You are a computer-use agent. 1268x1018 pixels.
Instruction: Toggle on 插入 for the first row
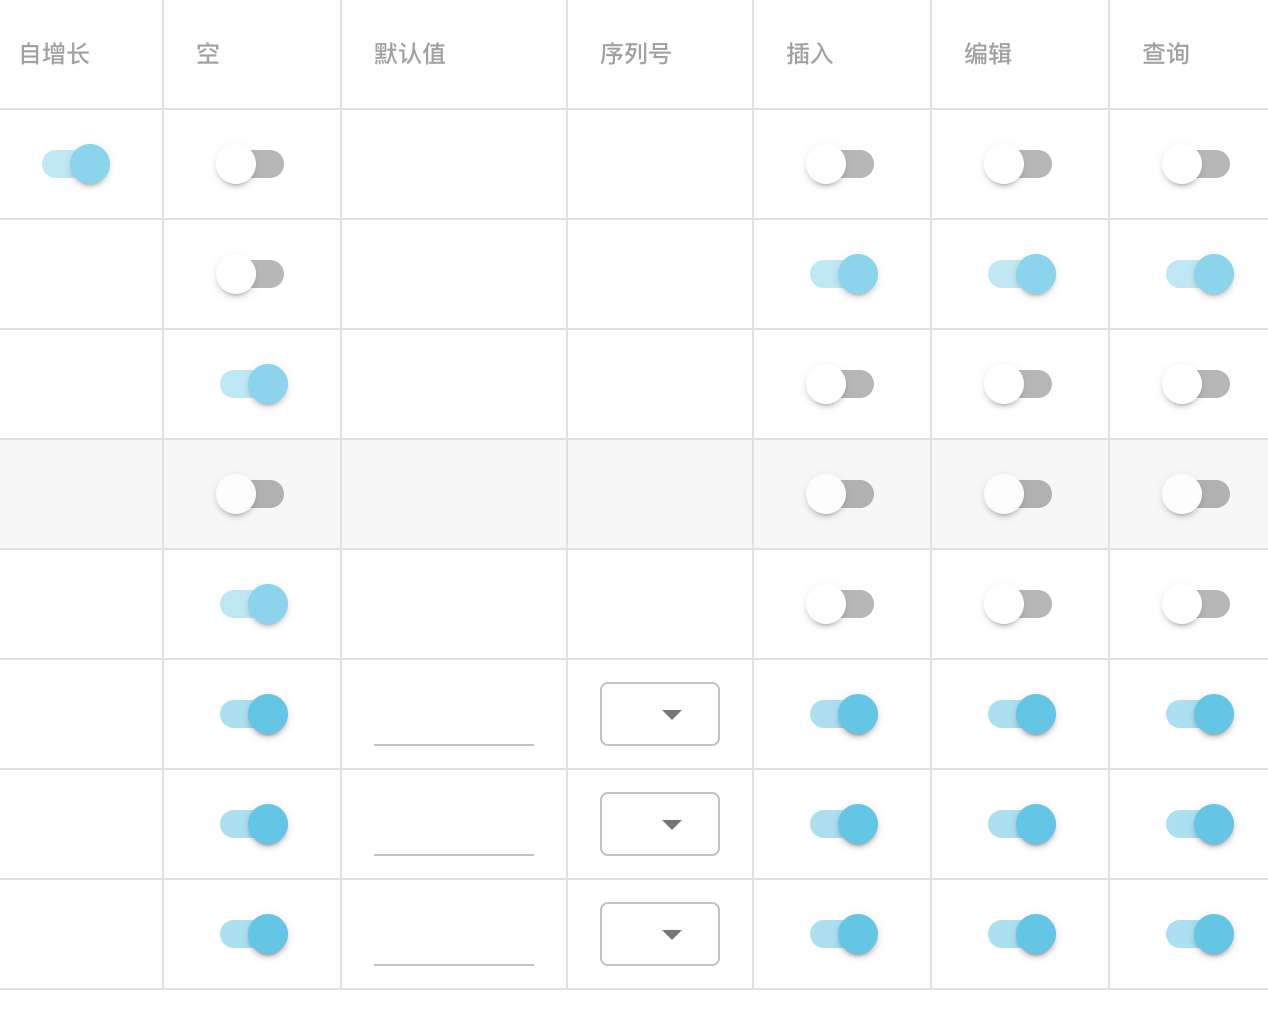(840, 164)
